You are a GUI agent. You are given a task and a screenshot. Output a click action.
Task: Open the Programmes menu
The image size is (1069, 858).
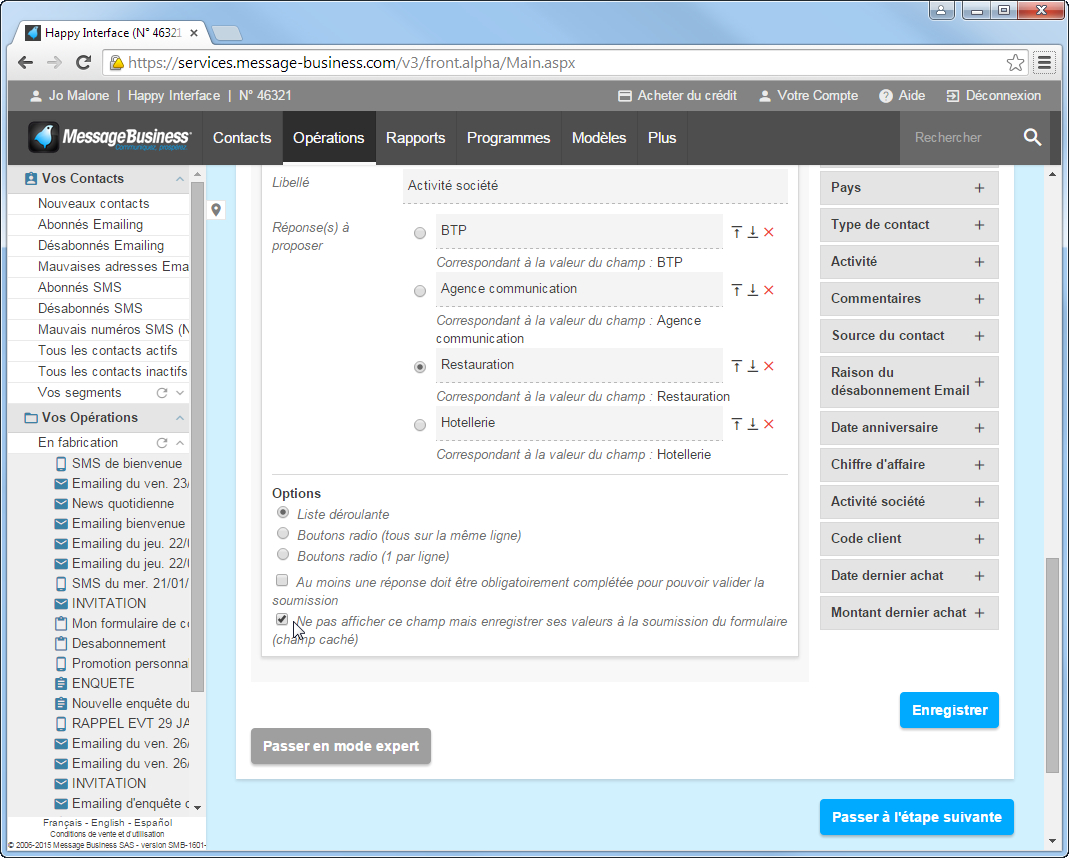tap(508, 138)
